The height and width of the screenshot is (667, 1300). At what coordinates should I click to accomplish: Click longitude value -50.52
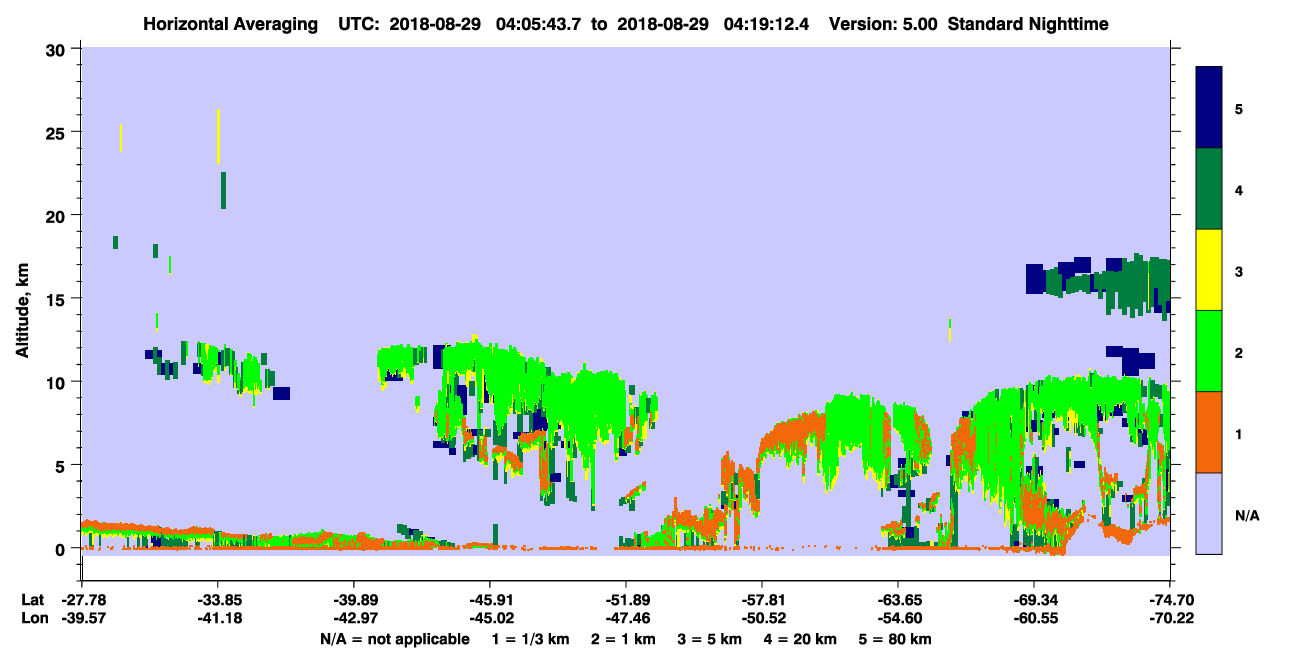[762, 618]
